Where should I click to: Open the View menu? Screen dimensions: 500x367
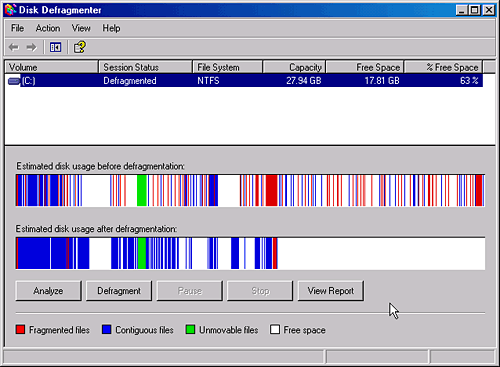click(x=81, y=28)
